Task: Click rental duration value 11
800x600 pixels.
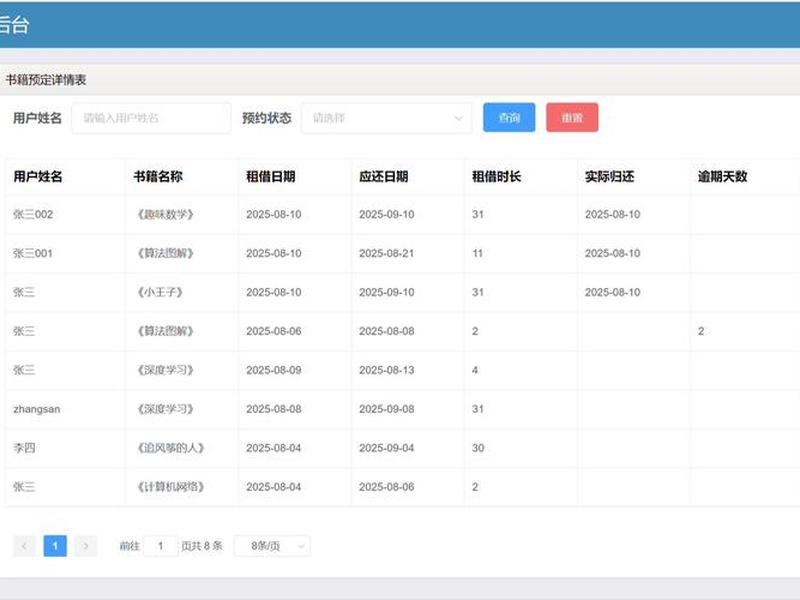Action: pos(478,253)
